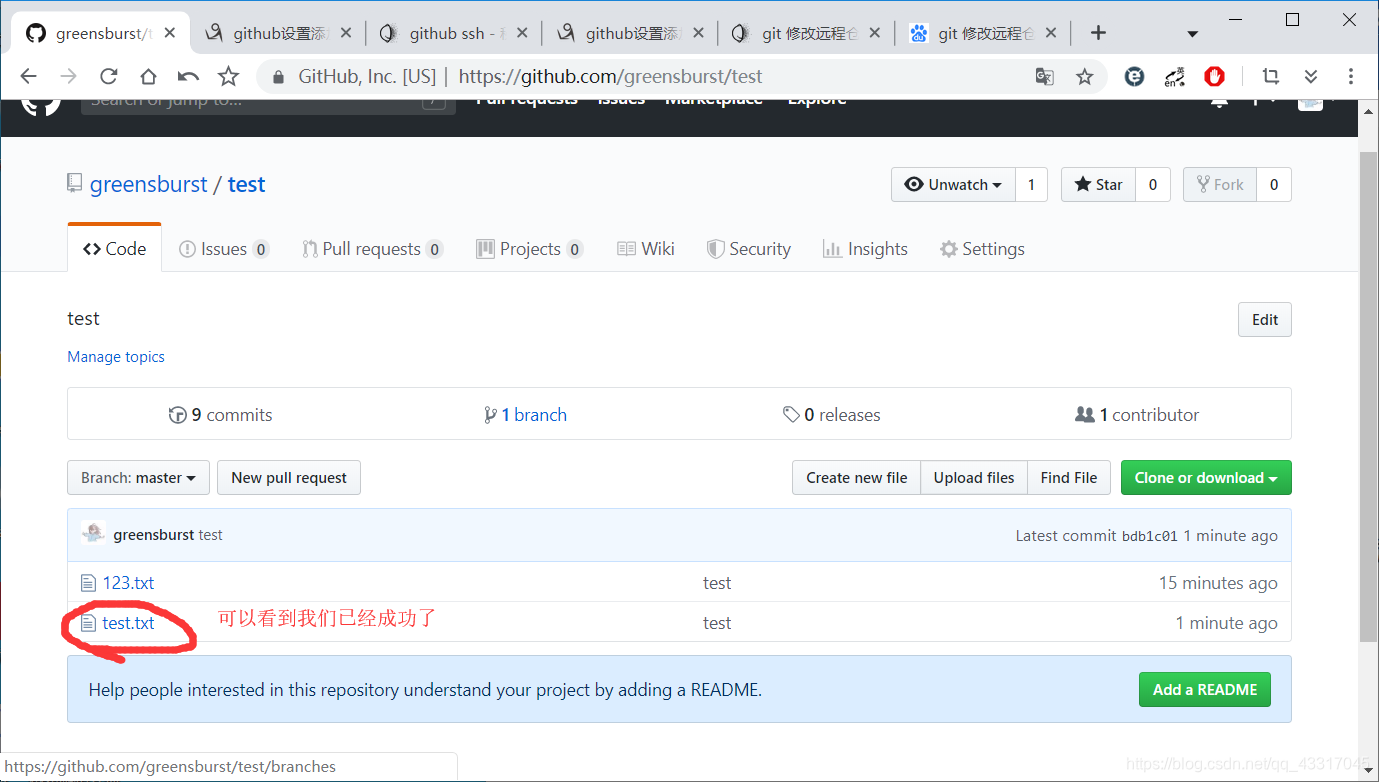Image resolution: width=1379 pixels, height=782 pixels.
Task: View the 1 contributor link
Action: (1137, 415)
